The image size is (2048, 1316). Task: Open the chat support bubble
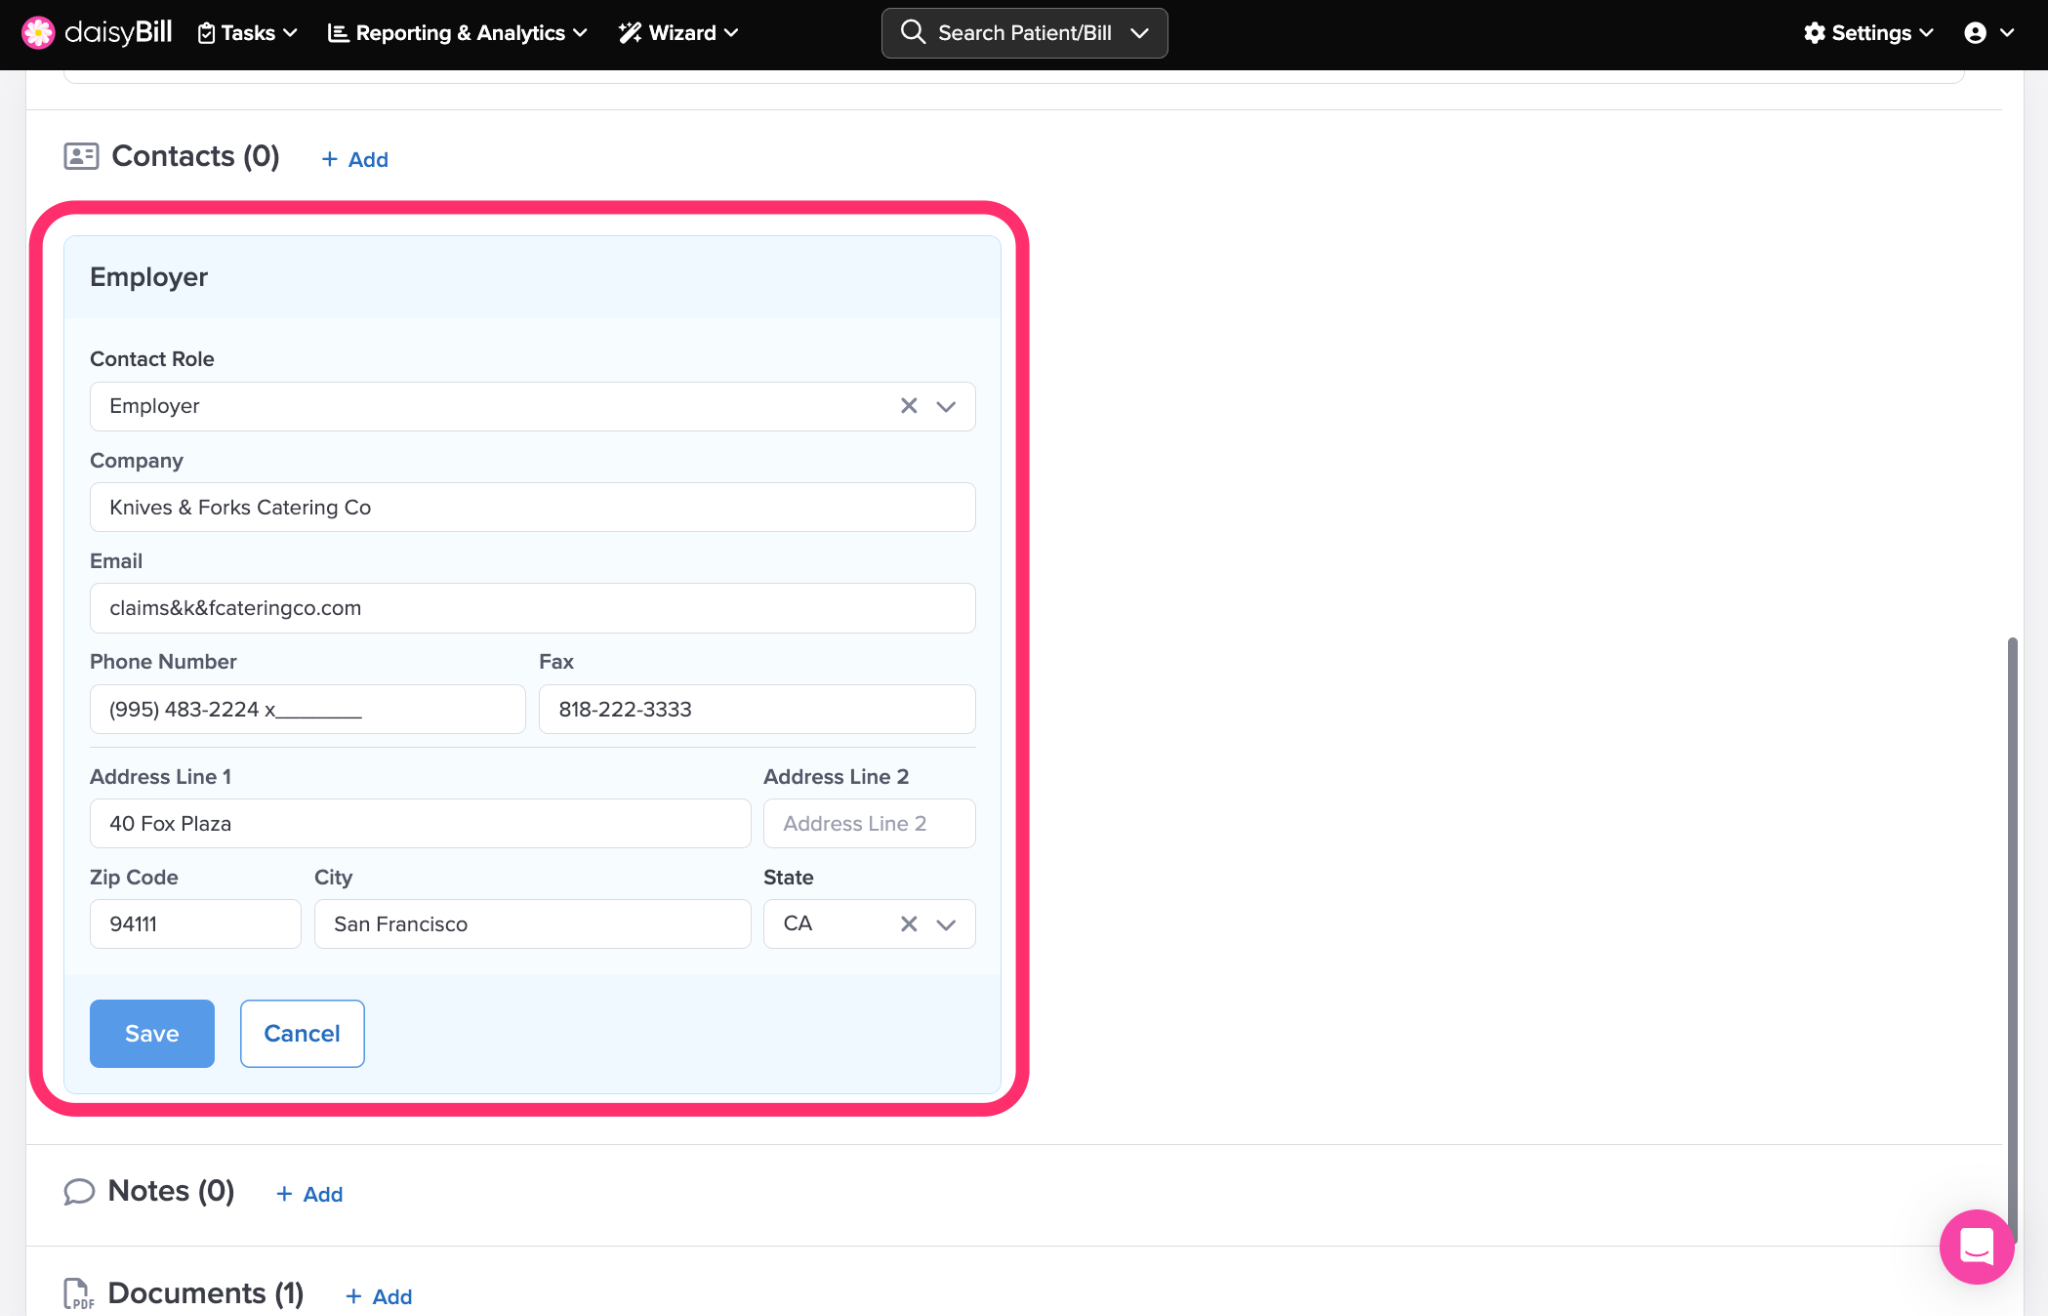point(1976,1246)
